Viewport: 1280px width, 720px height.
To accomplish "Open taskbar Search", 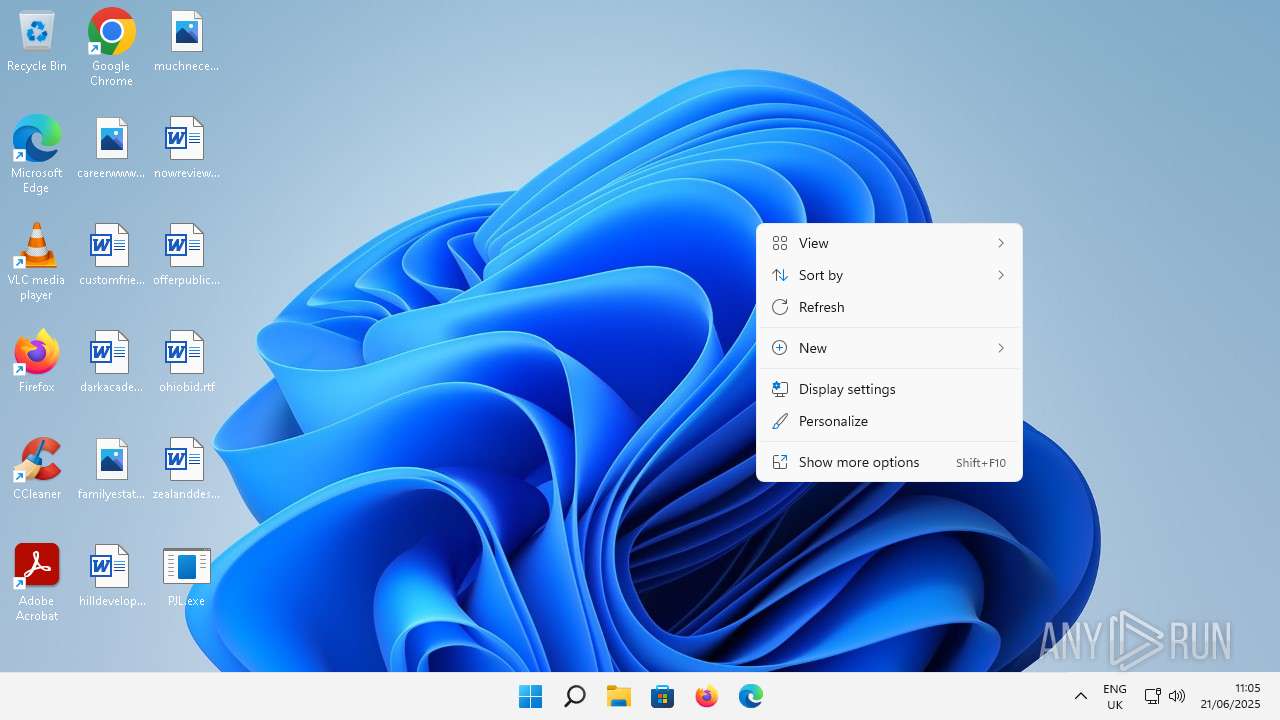I will pos(574,696).
